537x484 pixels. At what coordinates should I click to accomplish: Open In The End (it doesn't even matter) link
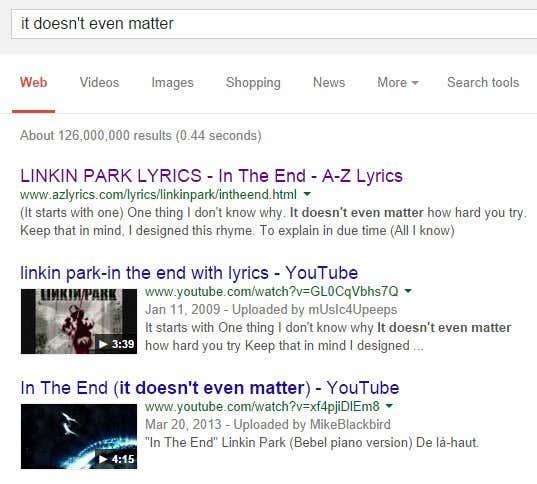(210, 388)
